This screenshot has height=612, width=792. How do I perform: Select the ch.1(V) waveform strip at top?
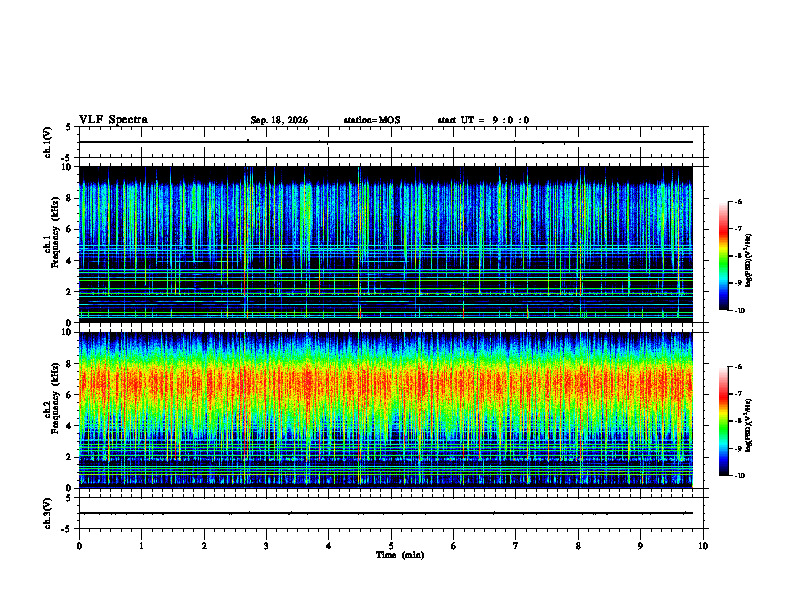point(391,142)
